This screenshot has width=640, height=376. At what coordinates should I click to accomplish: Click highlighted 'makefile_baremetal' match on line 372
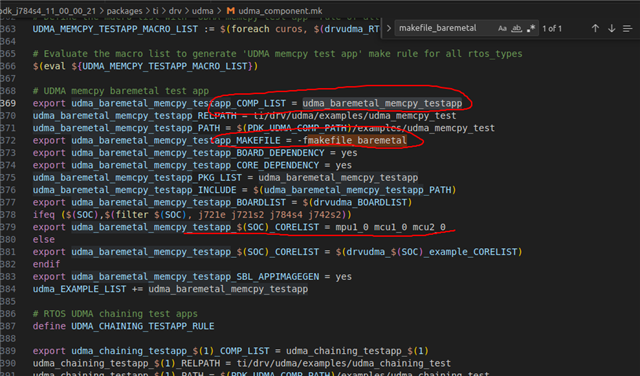pos(357,140)
